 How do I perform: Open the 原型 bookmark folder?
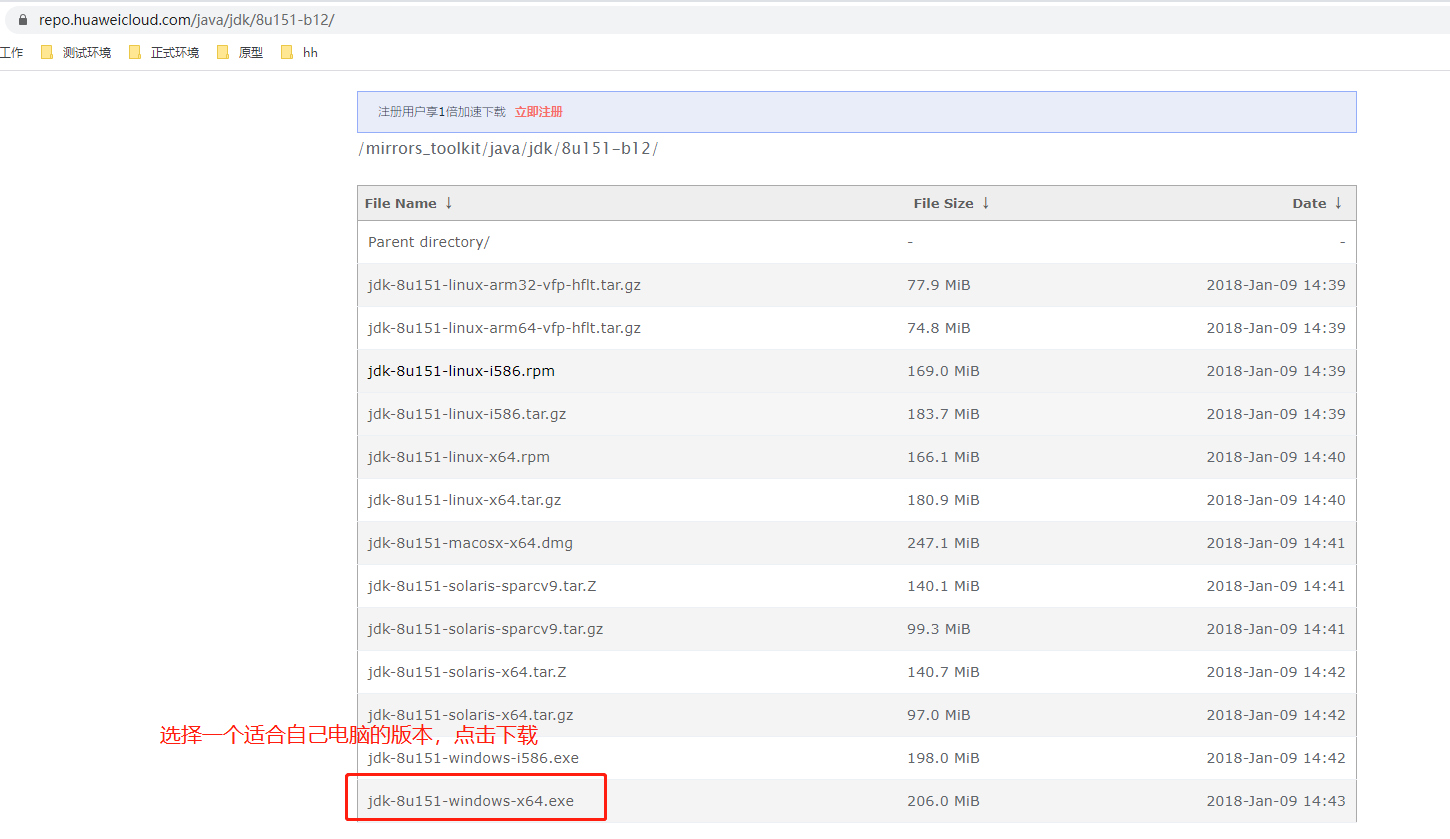tap(240, 53)
